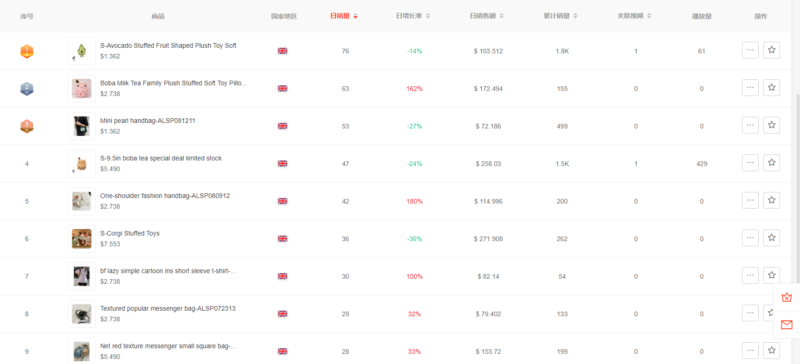This screenshot has width=800, height=364.
Task: Open the Mini pearl handbag thumbnail
Action: pyautogui.click(x=82, y=126)
